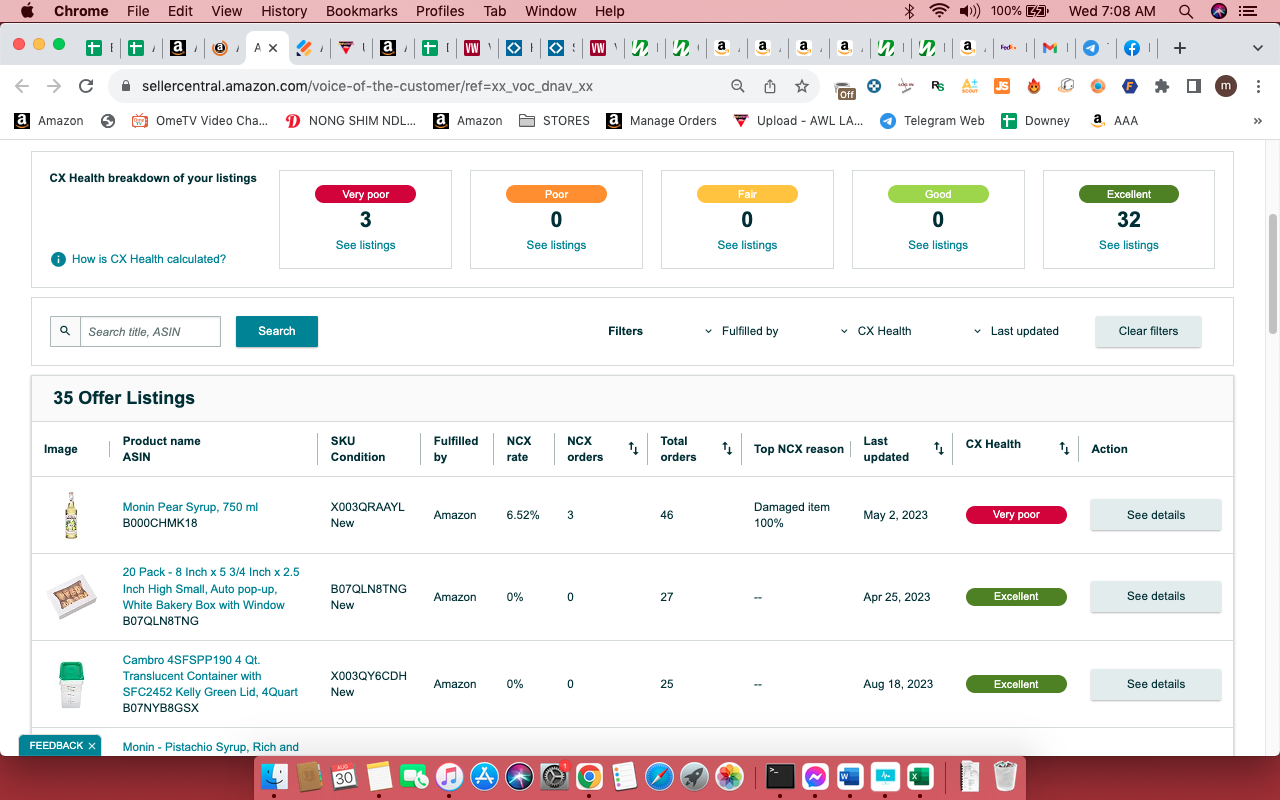Open the Chrome three-dot menu
The height and width of the screenshot is (800, 1280).
point(1258,86)
